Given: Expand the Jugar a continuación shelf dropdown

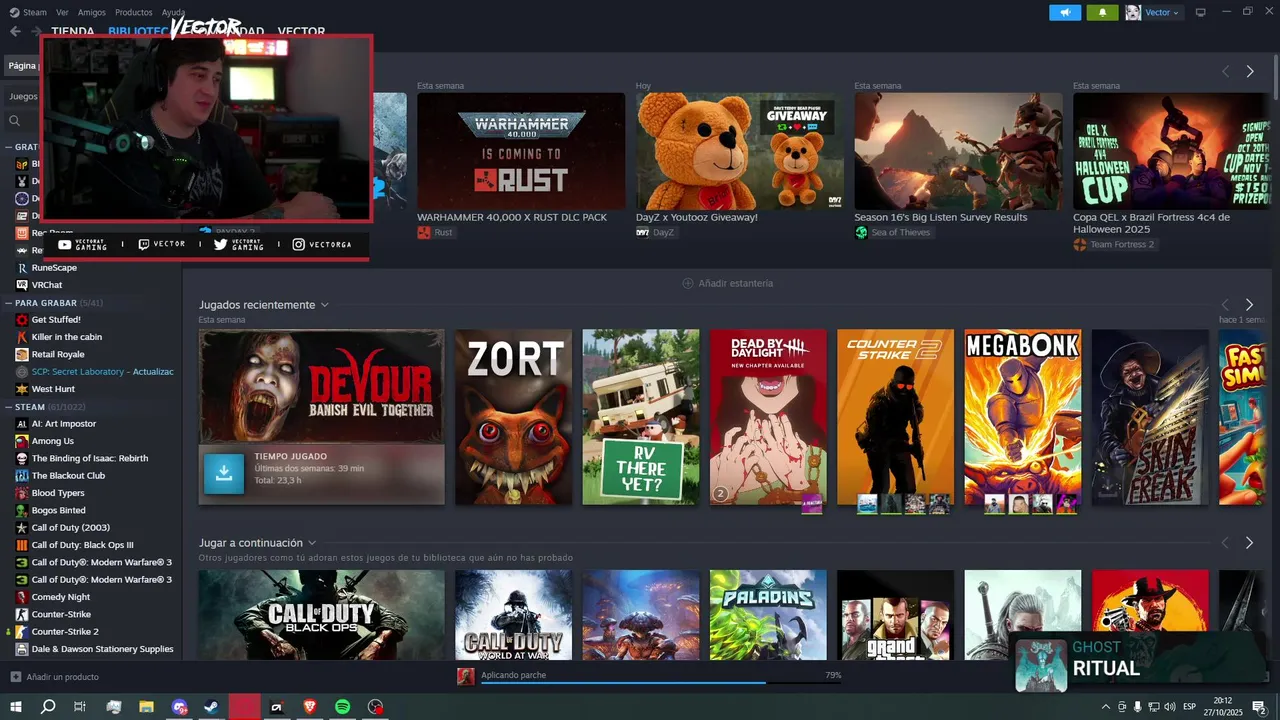Looking at the screenshot, I should tap(312, 543).
